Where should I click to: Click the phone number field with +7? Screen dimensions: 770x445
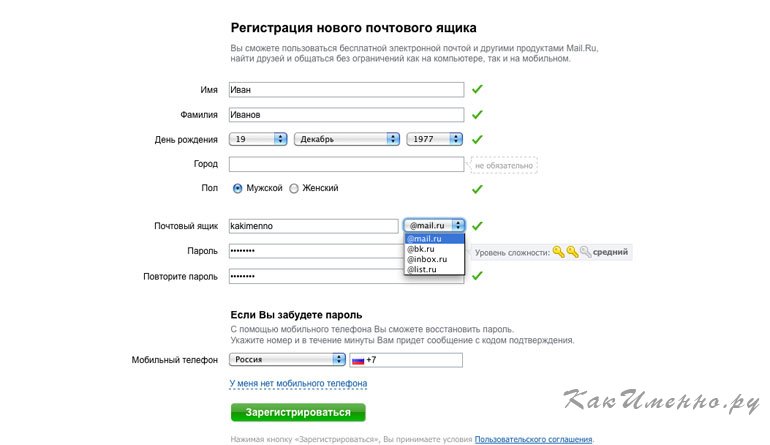point(406,360)
